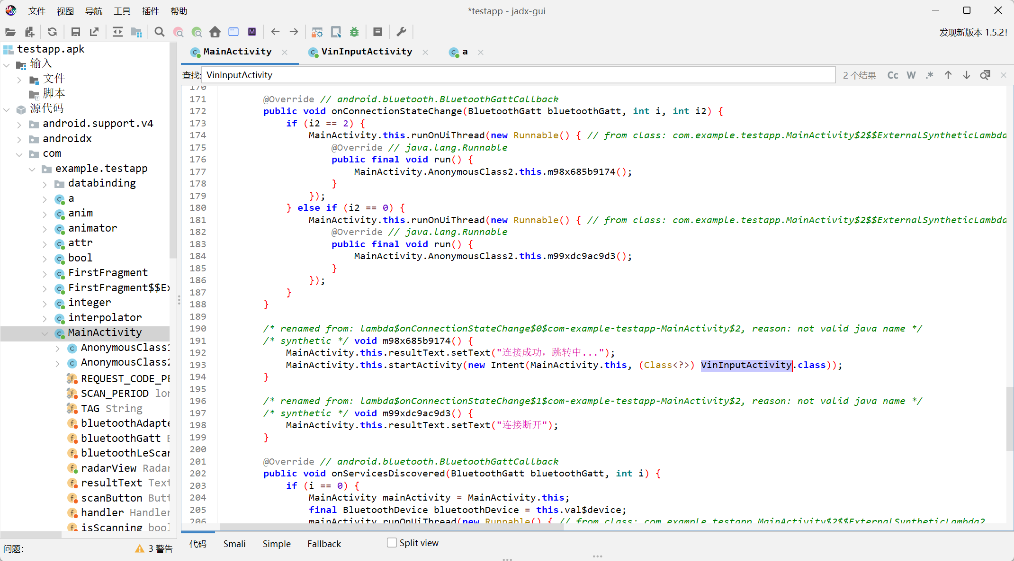Collapse the com package node

[x=19, y=154]
